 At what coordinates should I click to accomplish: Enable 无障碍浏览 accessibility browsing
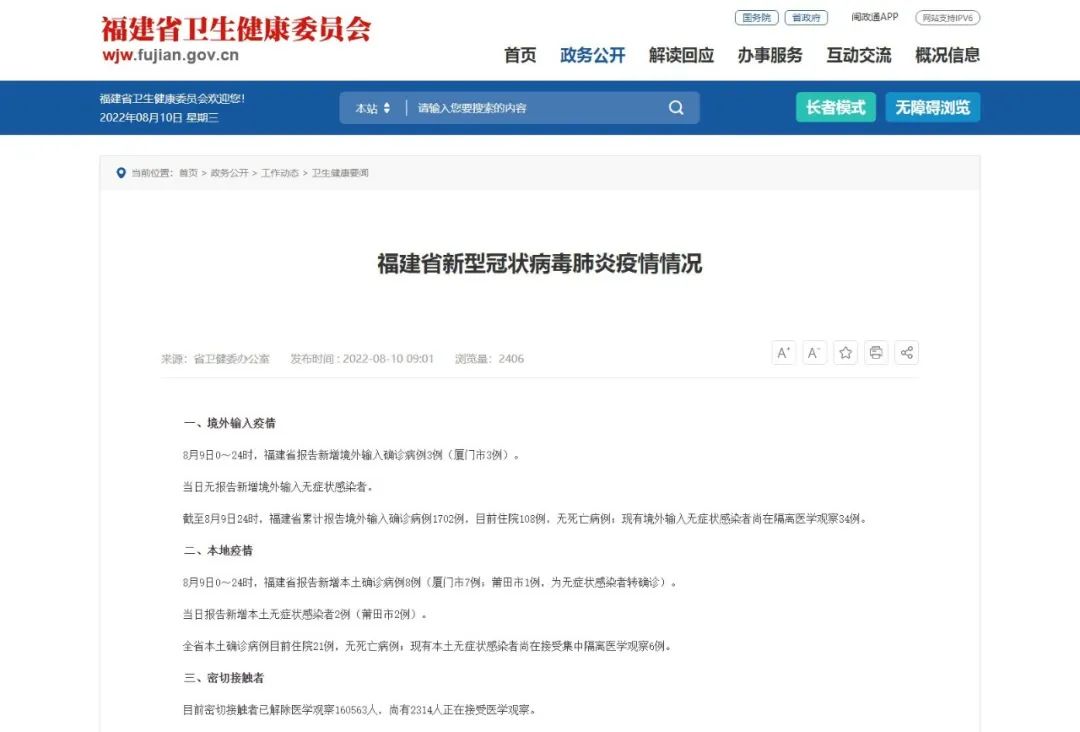click(x=932, y=108)
